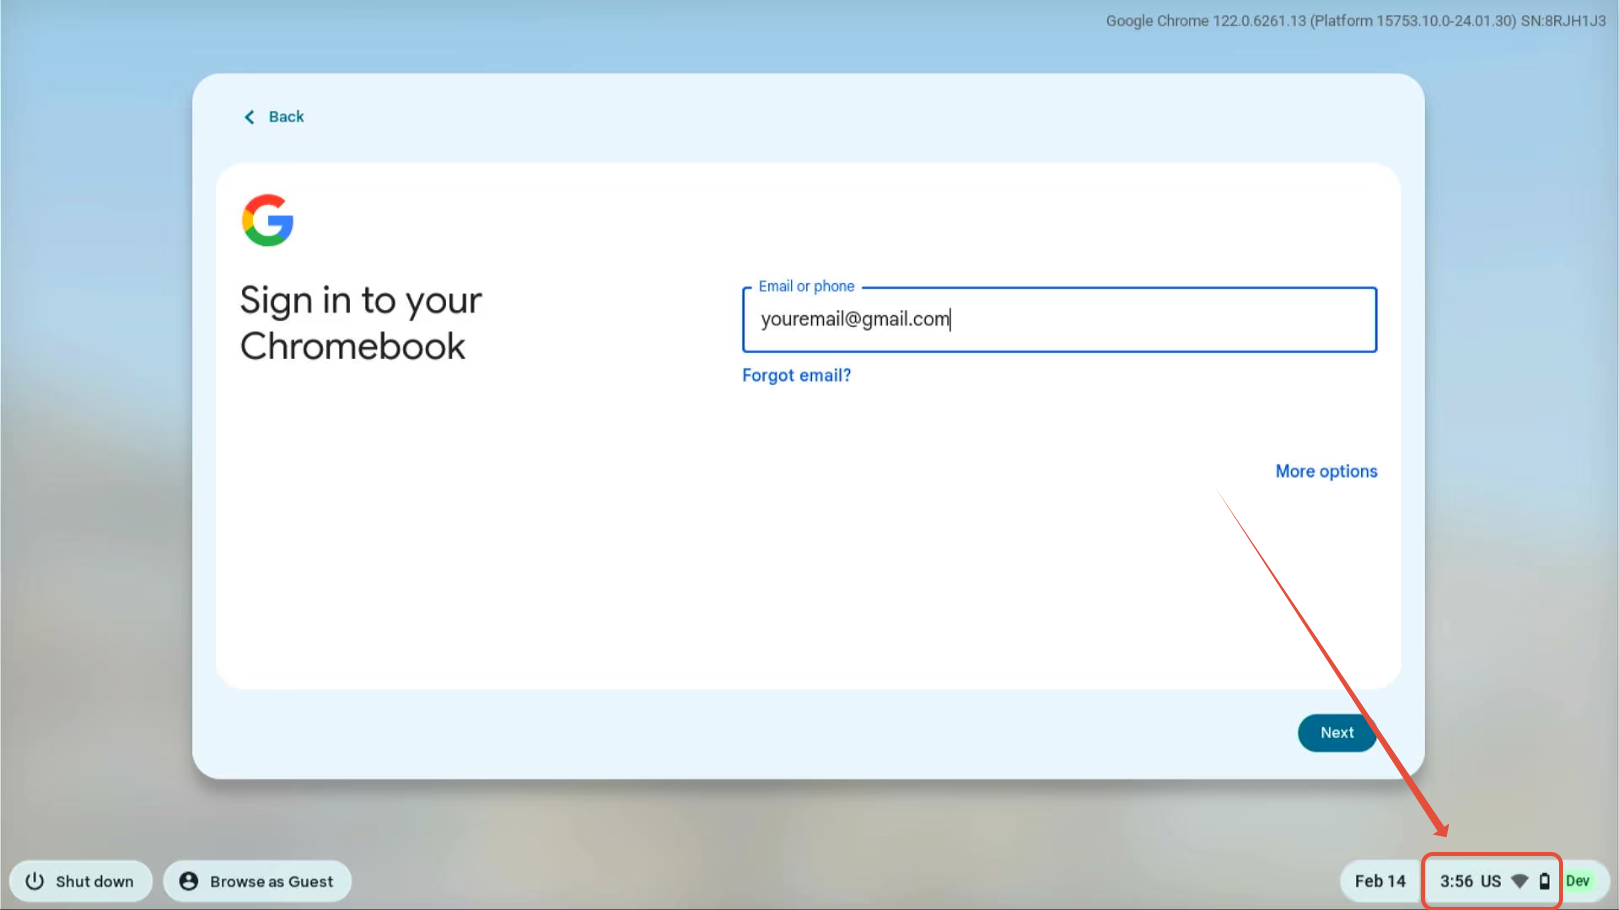Viewport: 1619px width, 910px height.
Task: Click the Back arrow chevron icon
Action: [x=249, y=117]
